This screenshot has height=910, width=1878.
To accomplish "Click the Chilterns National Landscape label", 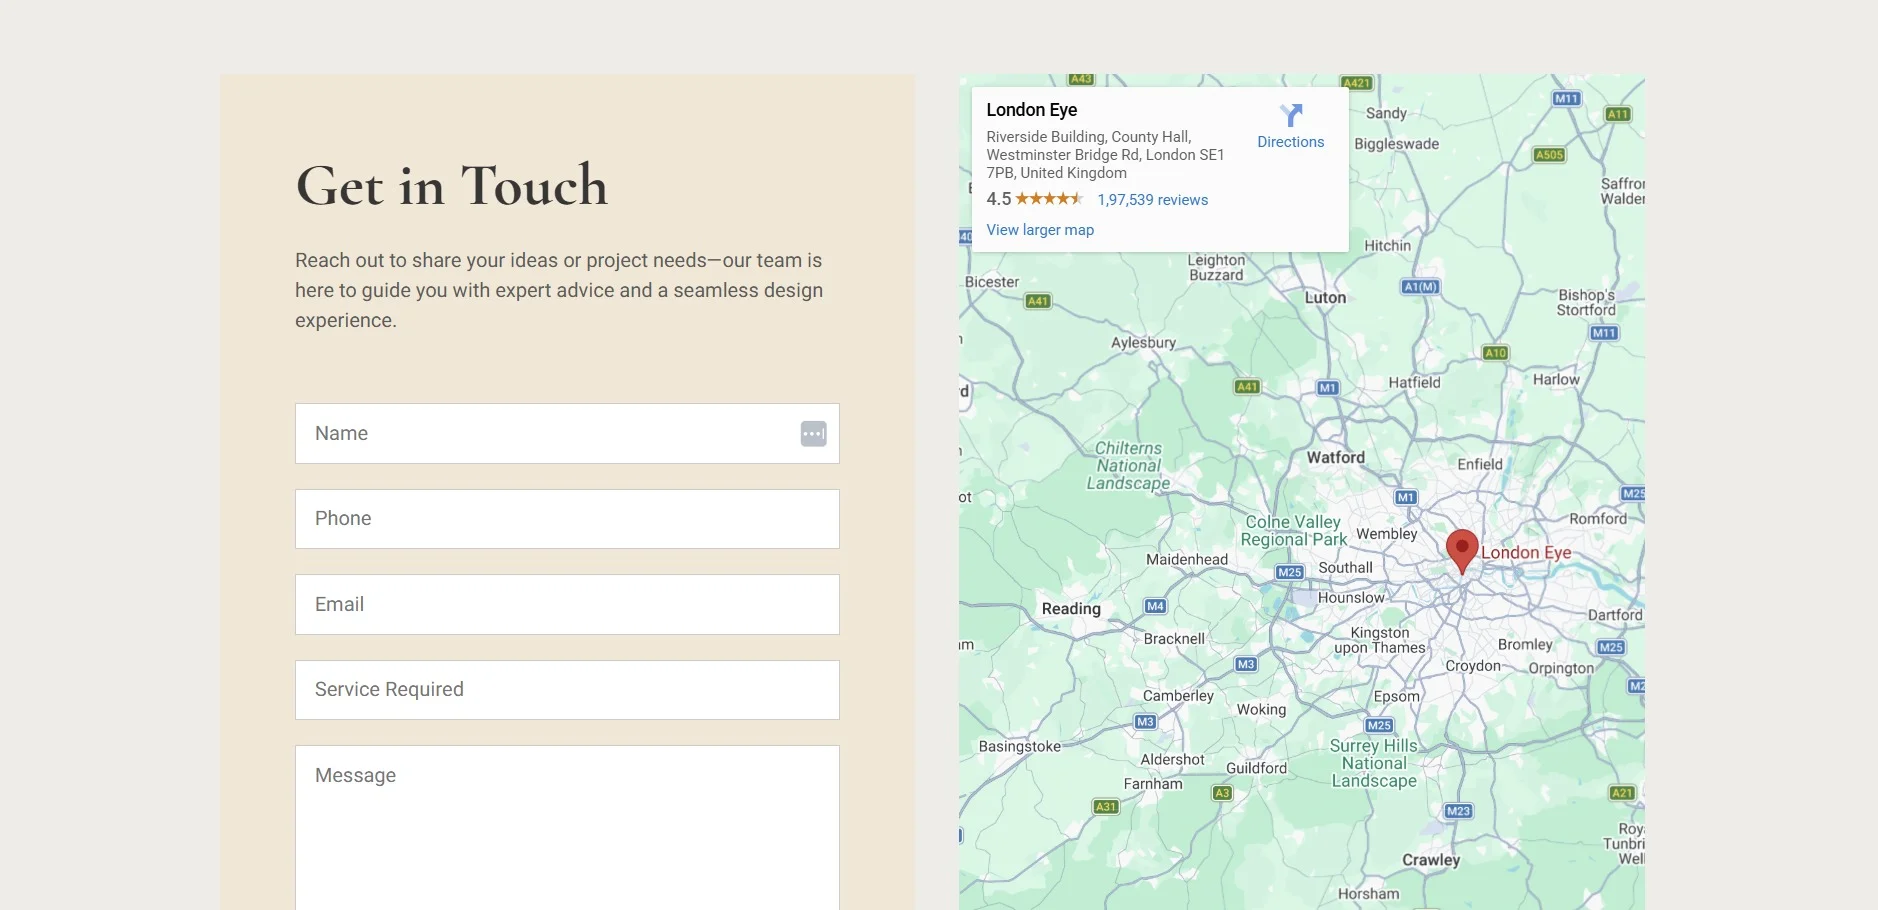I will pyautogui.click(x=1129, y=466).
